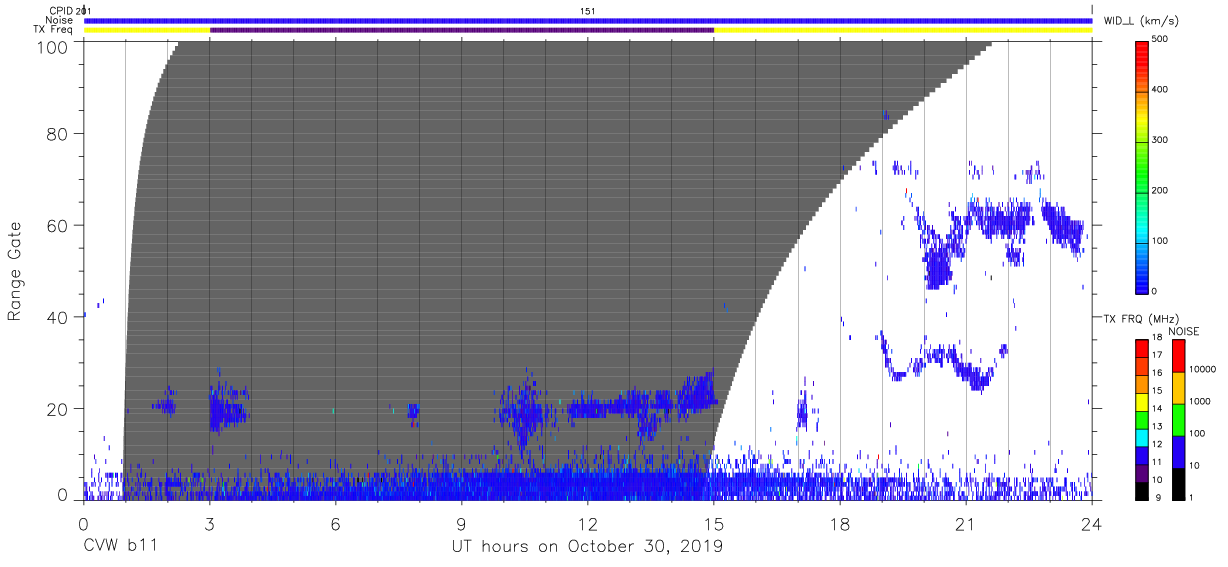Pick the red 17–18 MHz swatch in TX FRQ legend
Image resolution: width=1228 pixels, height=567 pixels.
[1142, 348]
